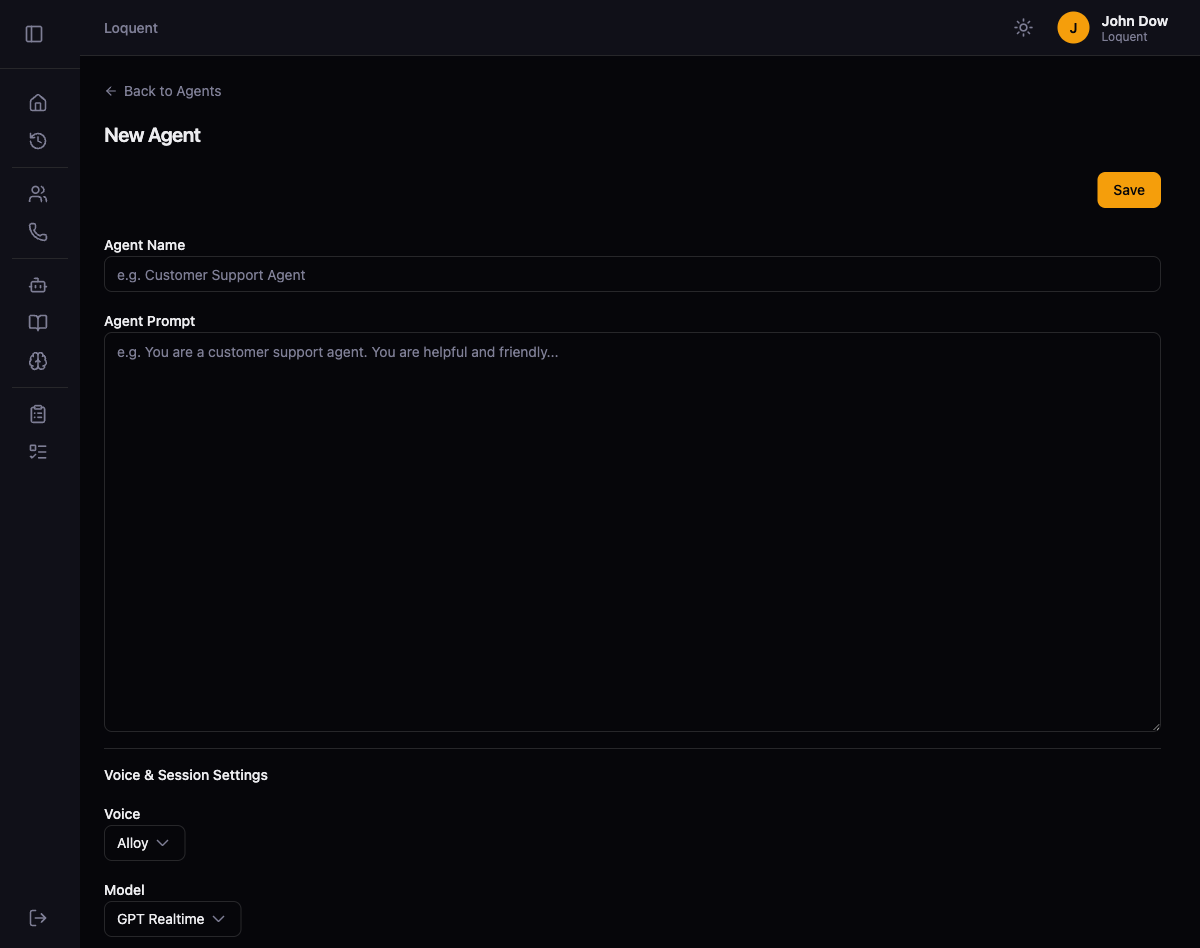The height and width of the screenshot is (948, 1200).
Task: Open the Calls page using the phone icon
Action: (x=38, y=231)
